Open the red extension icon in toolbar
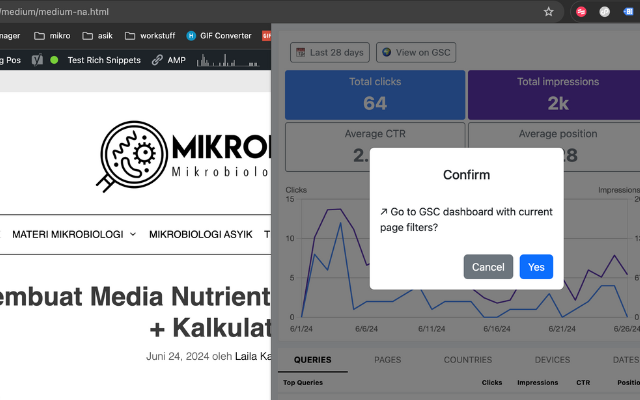Screen dimensions: 640x400 pyautogui.click(x=581, y=12)
